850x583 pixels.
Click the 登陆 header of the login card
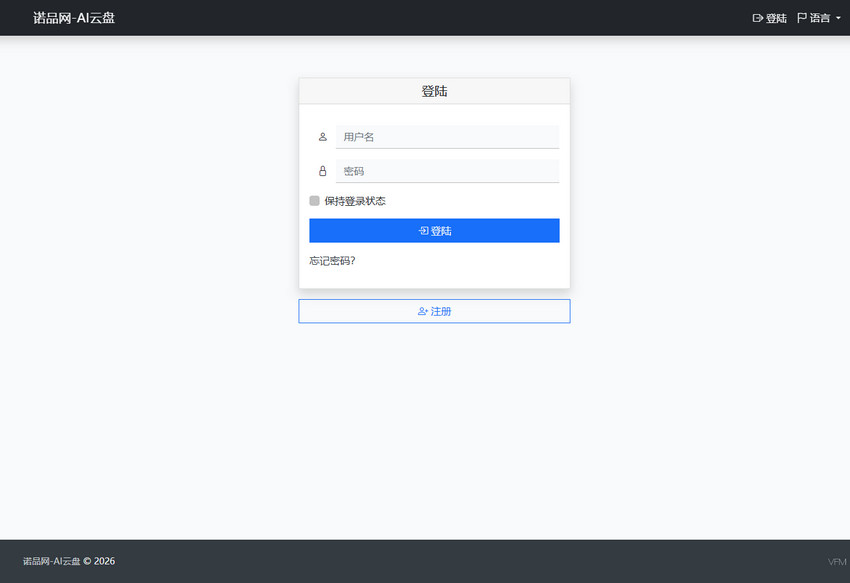click(434, 91)
